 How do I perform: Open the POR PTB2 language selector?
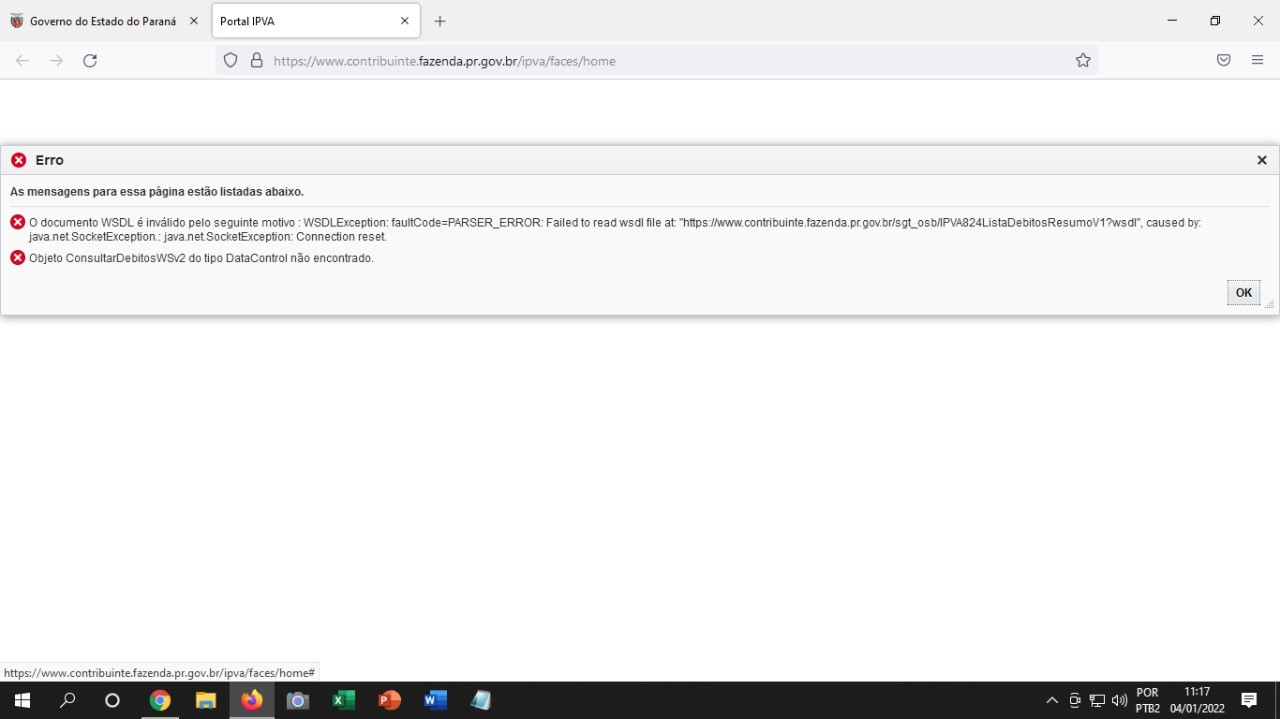pos(1146,699)
